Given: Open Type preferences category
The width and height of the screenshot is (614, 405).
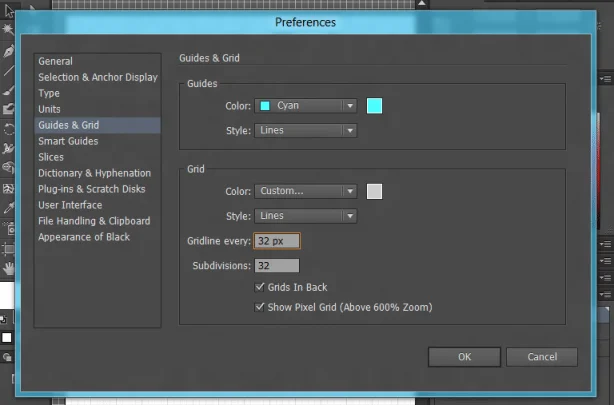Looking at the screenshot, I should (98, 93).
